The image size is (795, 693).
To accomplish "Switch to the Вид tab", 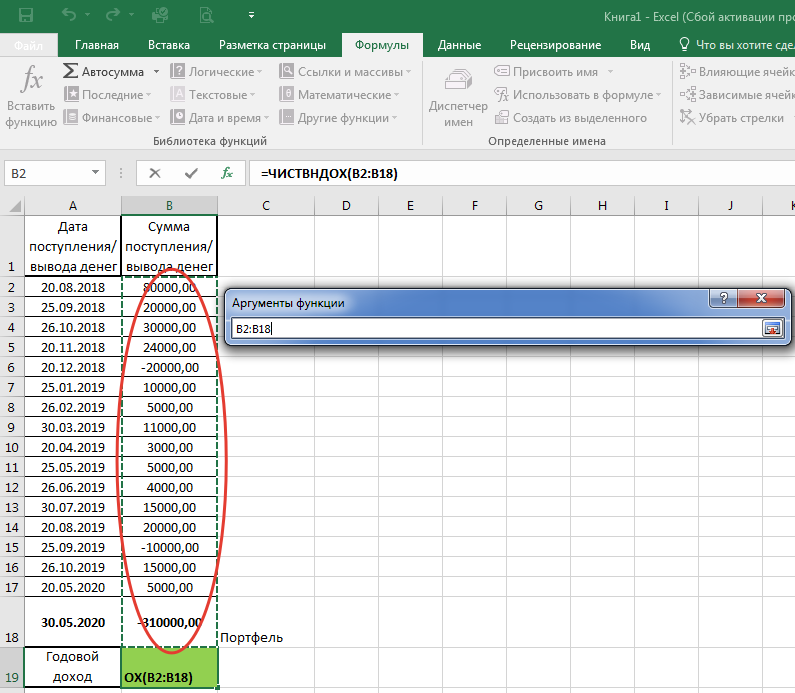I will [x=640, y=45].
